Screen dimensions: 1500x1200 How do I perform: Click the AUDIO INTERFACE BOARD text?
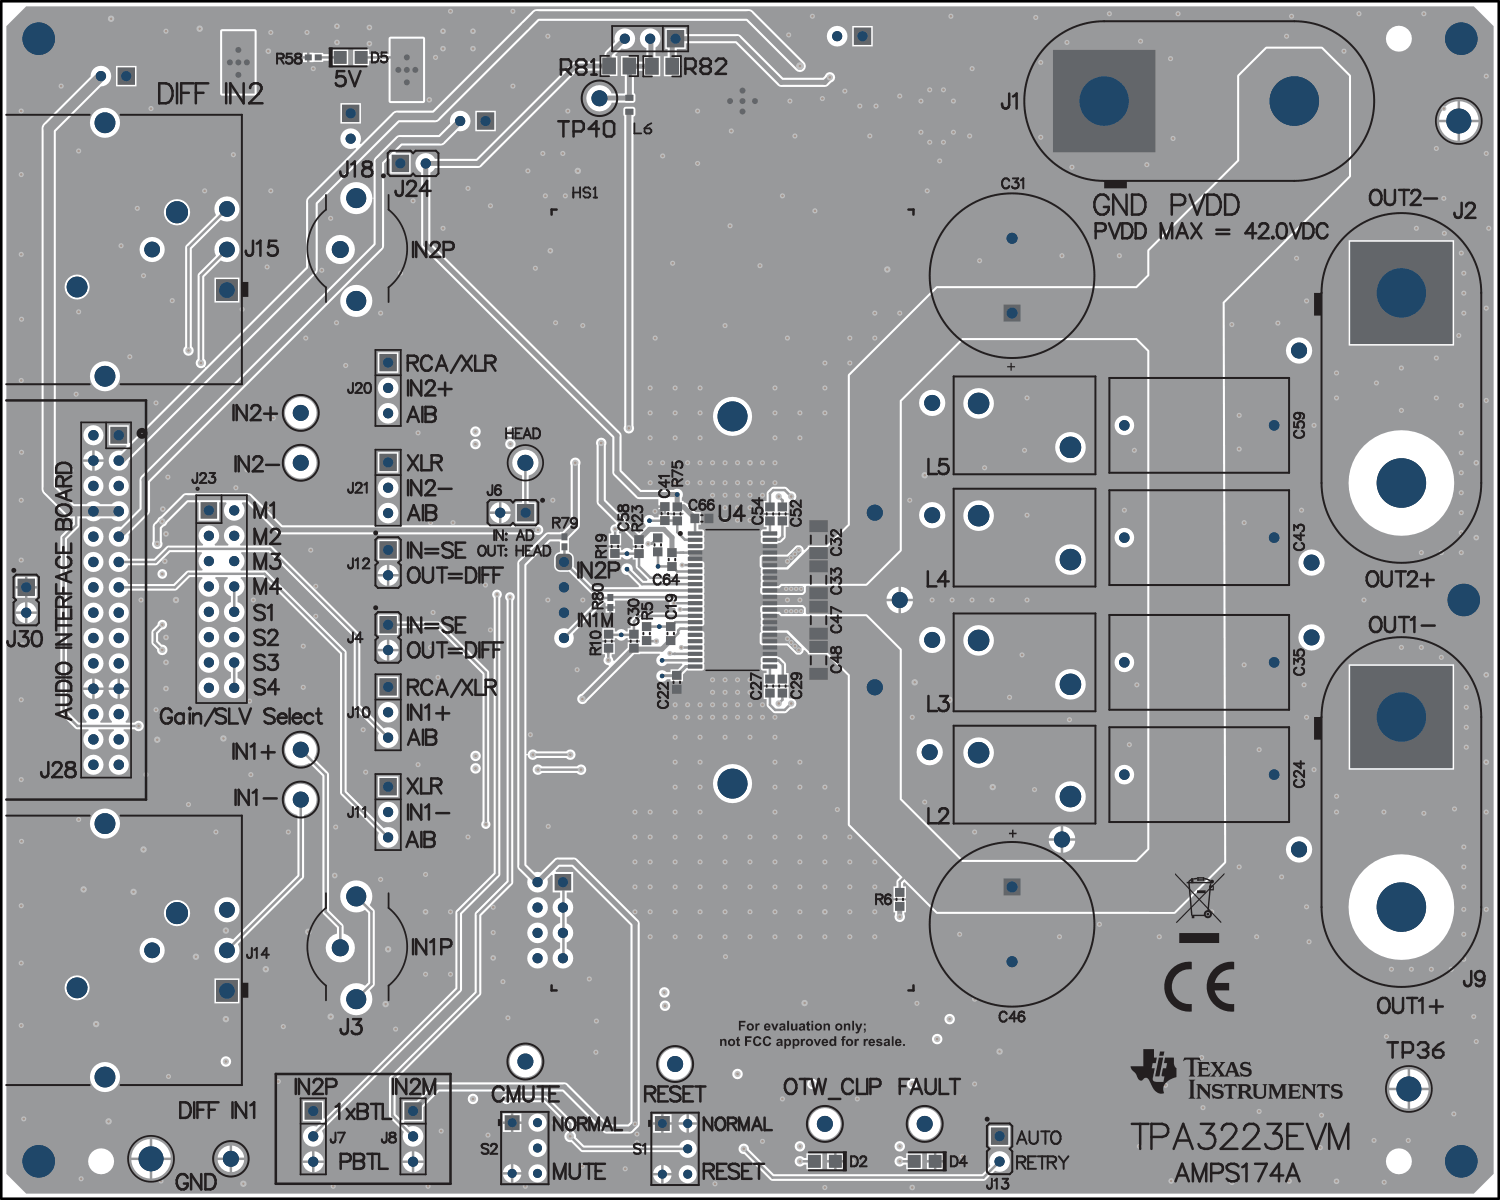point(64,590)
